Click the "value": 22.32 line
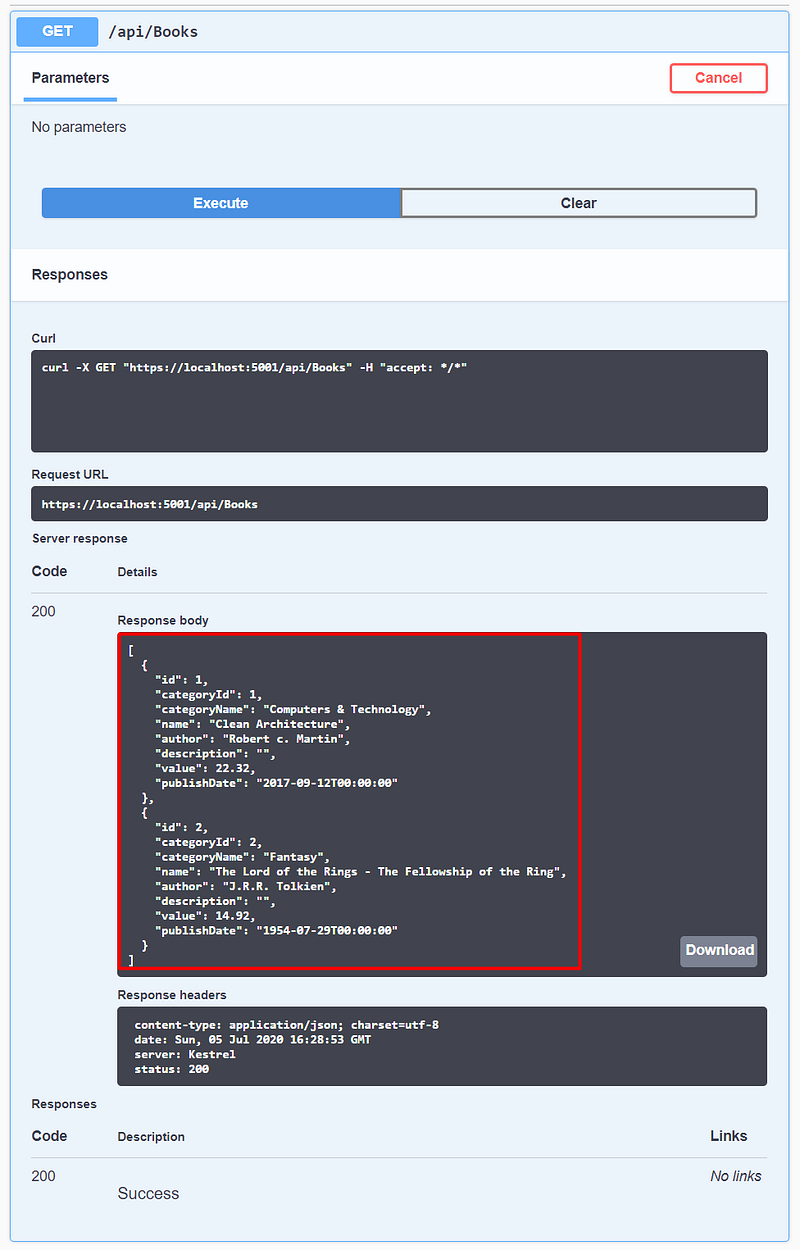 point(205,768)
